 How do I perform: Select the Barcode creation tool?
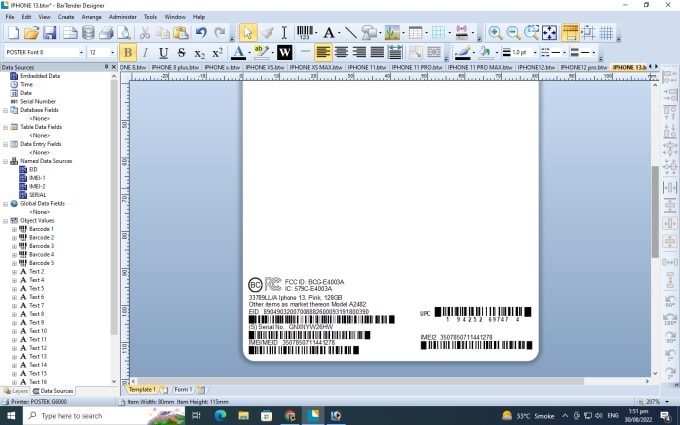(305, 33)
